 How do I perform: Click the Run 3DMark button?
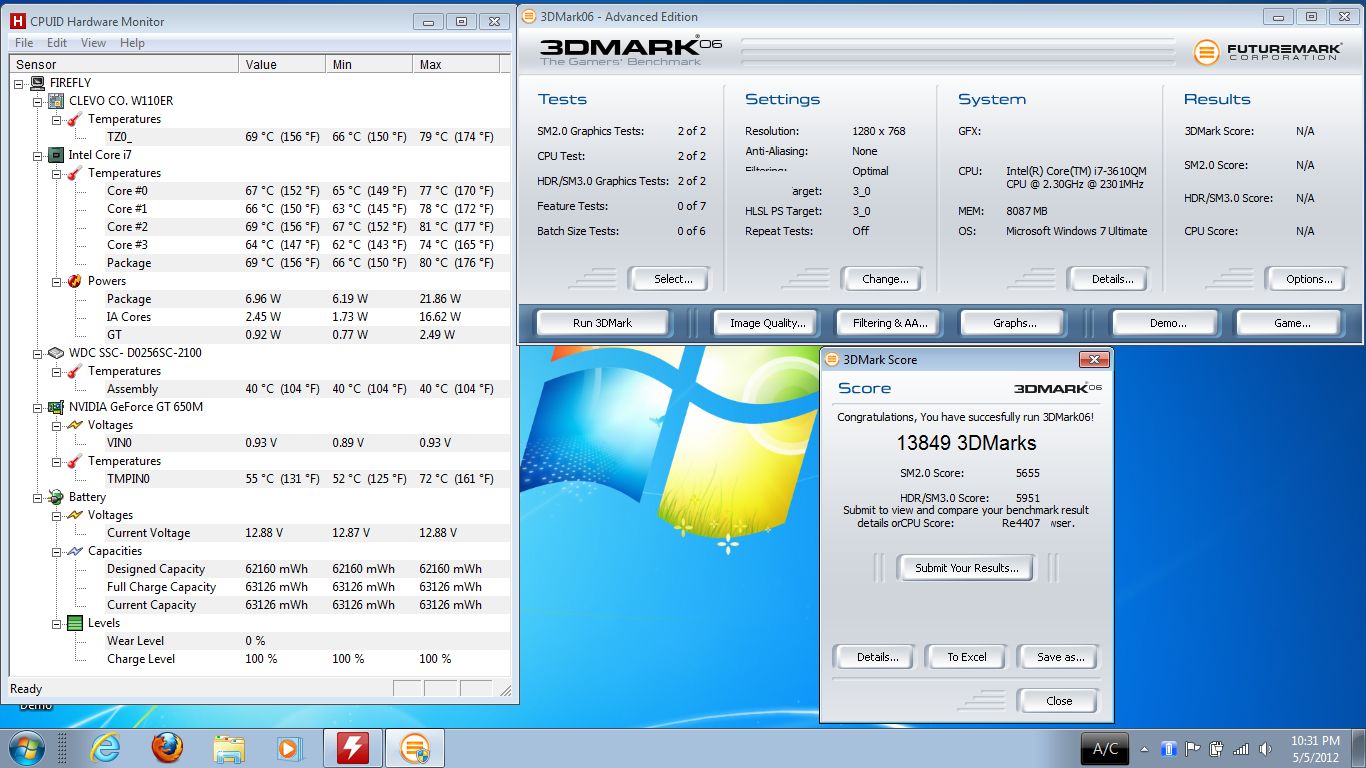[x=603, y=323]
